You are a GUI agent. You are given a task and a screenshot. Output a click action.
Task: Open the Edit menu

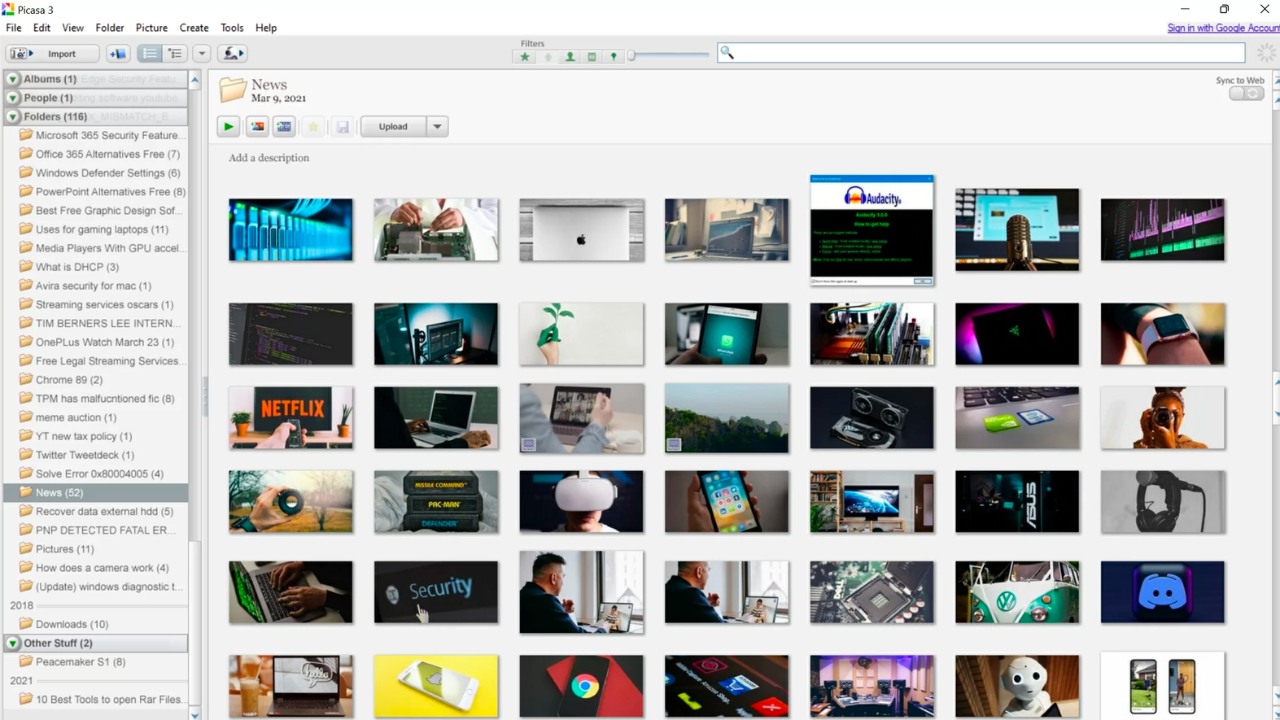point(42,28)
